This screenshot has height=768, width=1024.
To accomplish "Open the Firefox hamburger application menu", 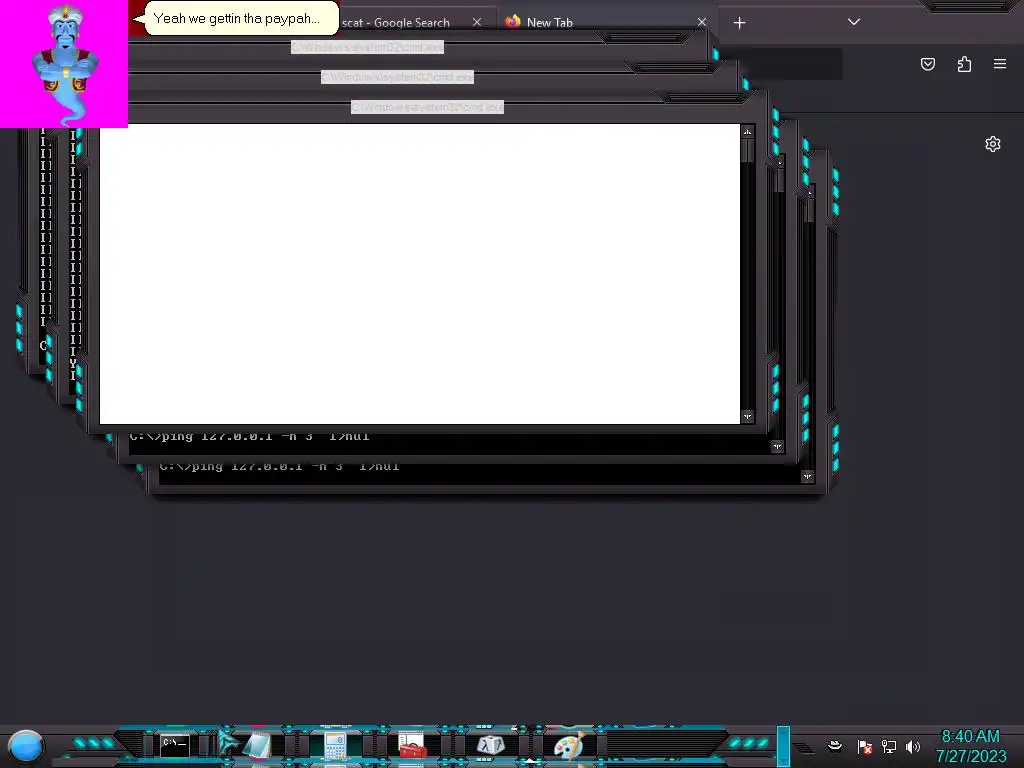I will tap(1000, 63).
